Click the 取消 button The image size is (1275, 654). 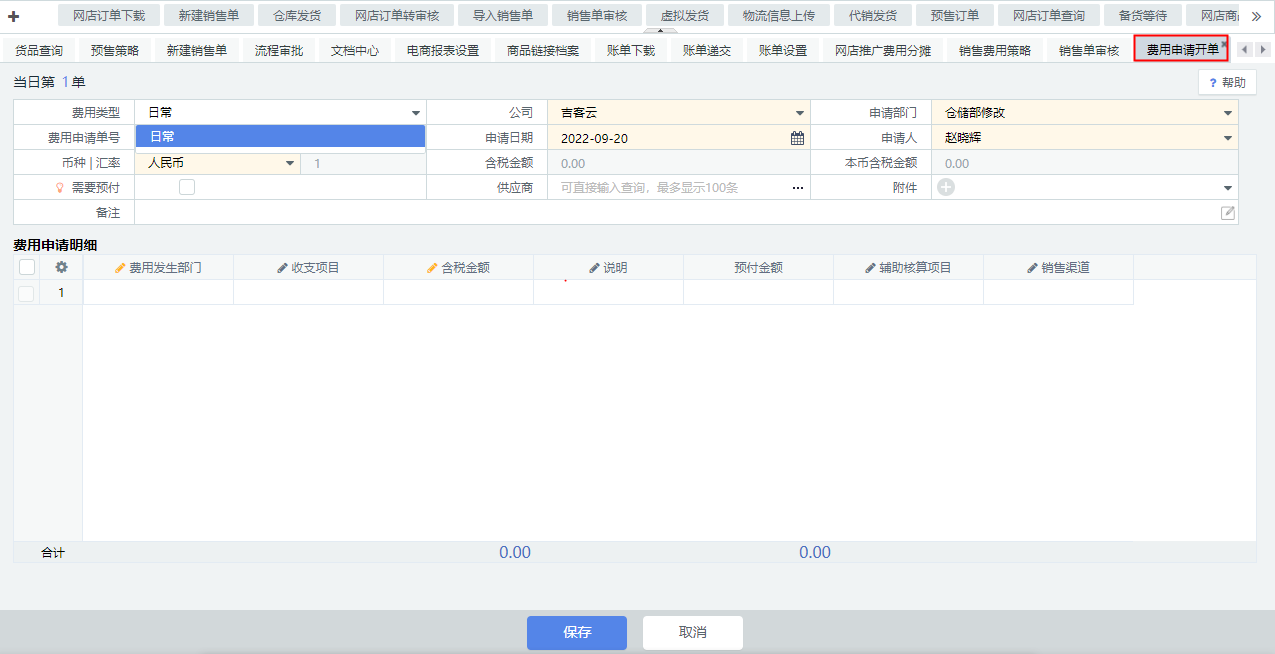(692, 632)
